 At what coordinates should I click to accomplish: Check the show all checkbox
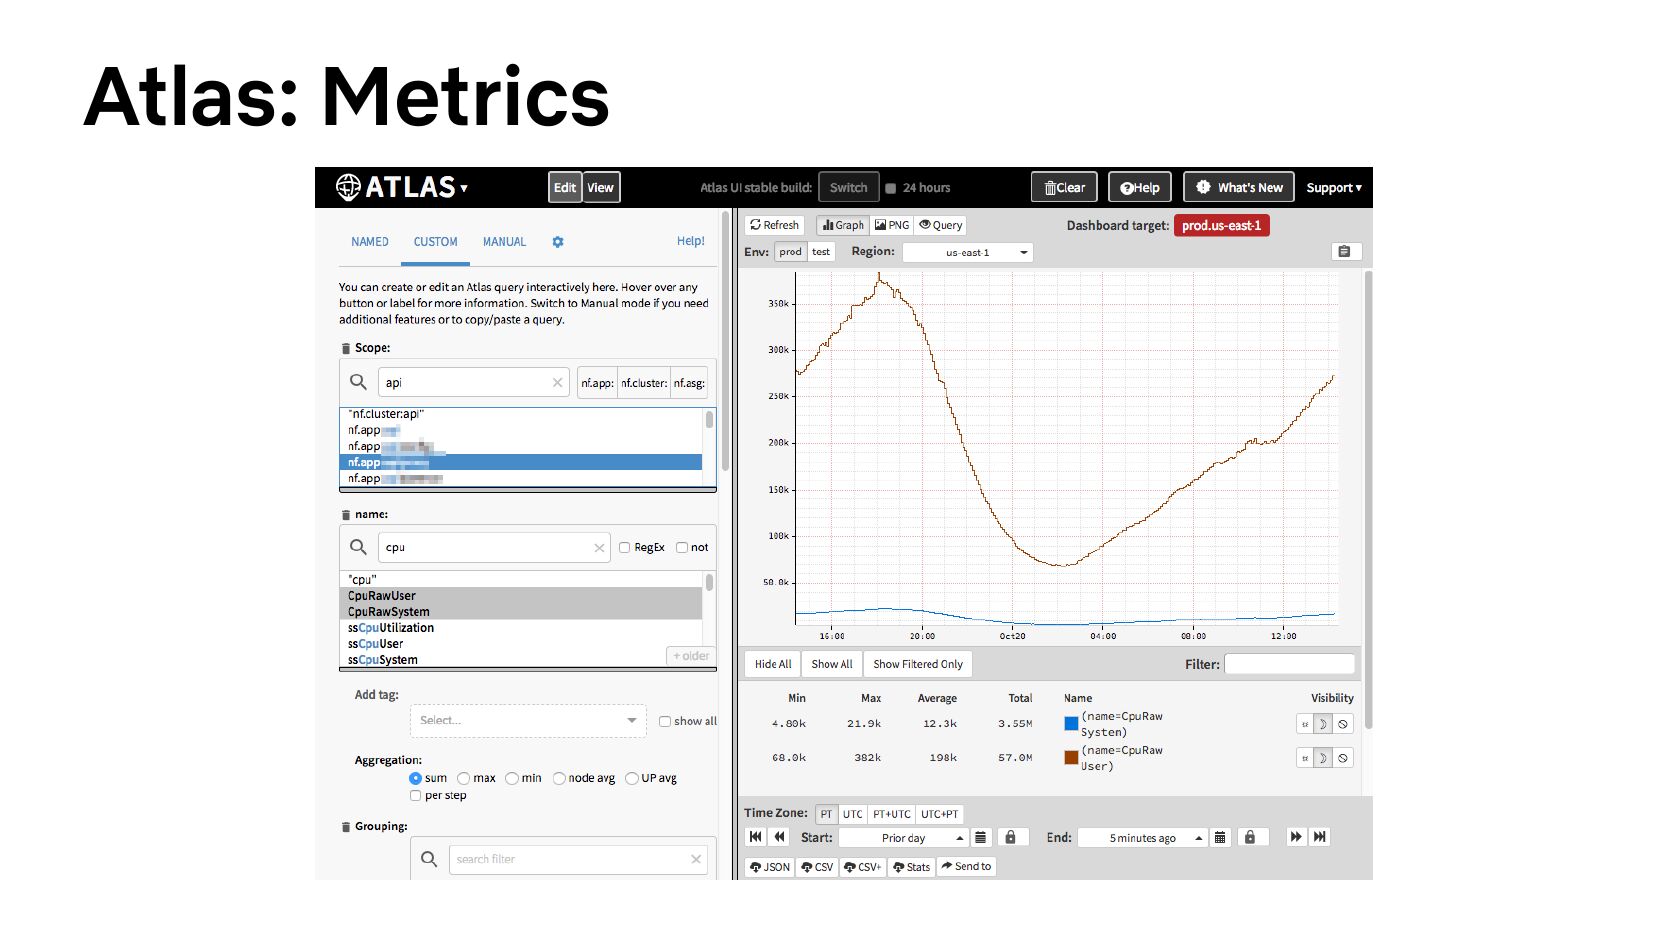665,721
